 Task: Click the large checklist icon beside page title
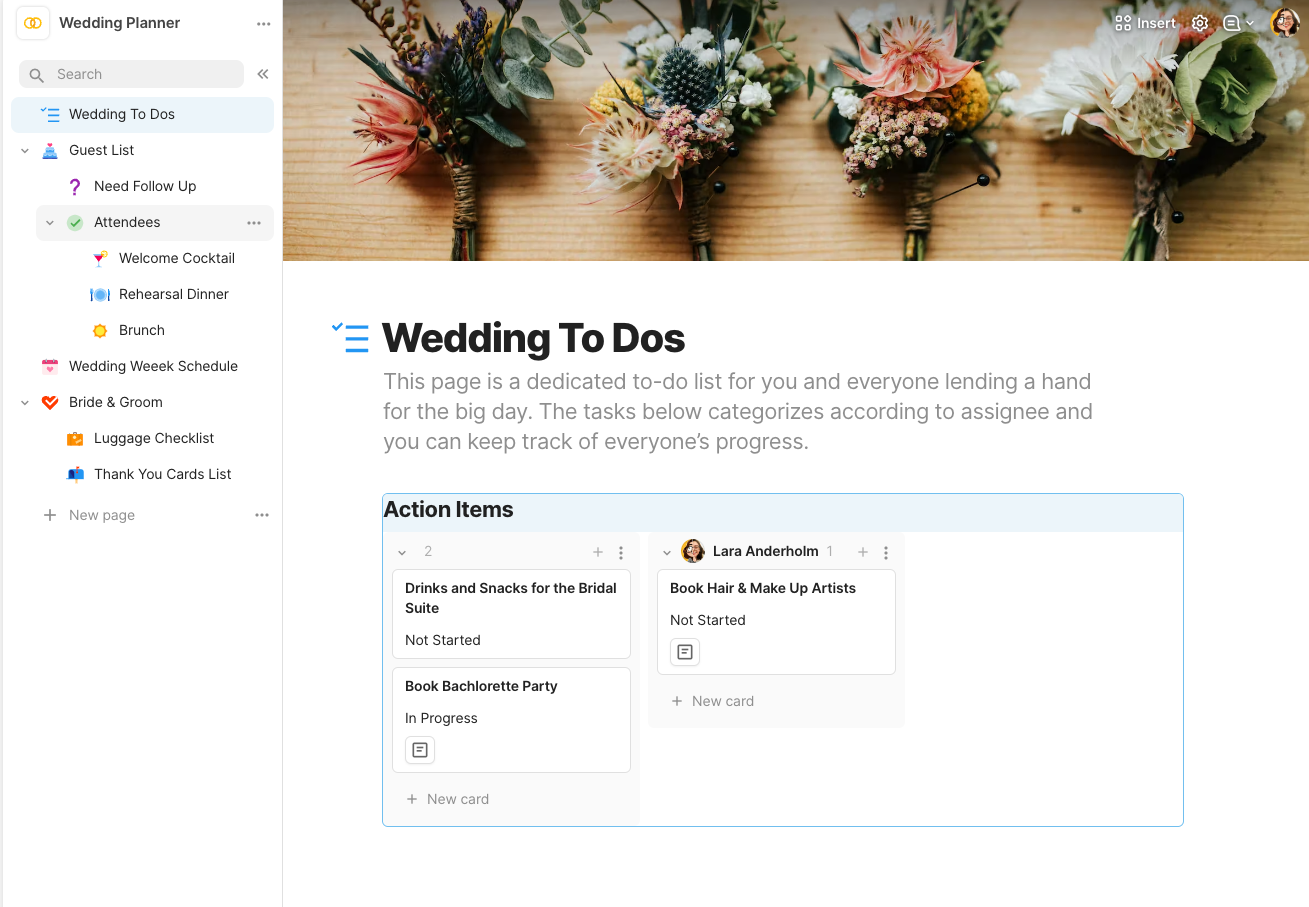point(351,338)
